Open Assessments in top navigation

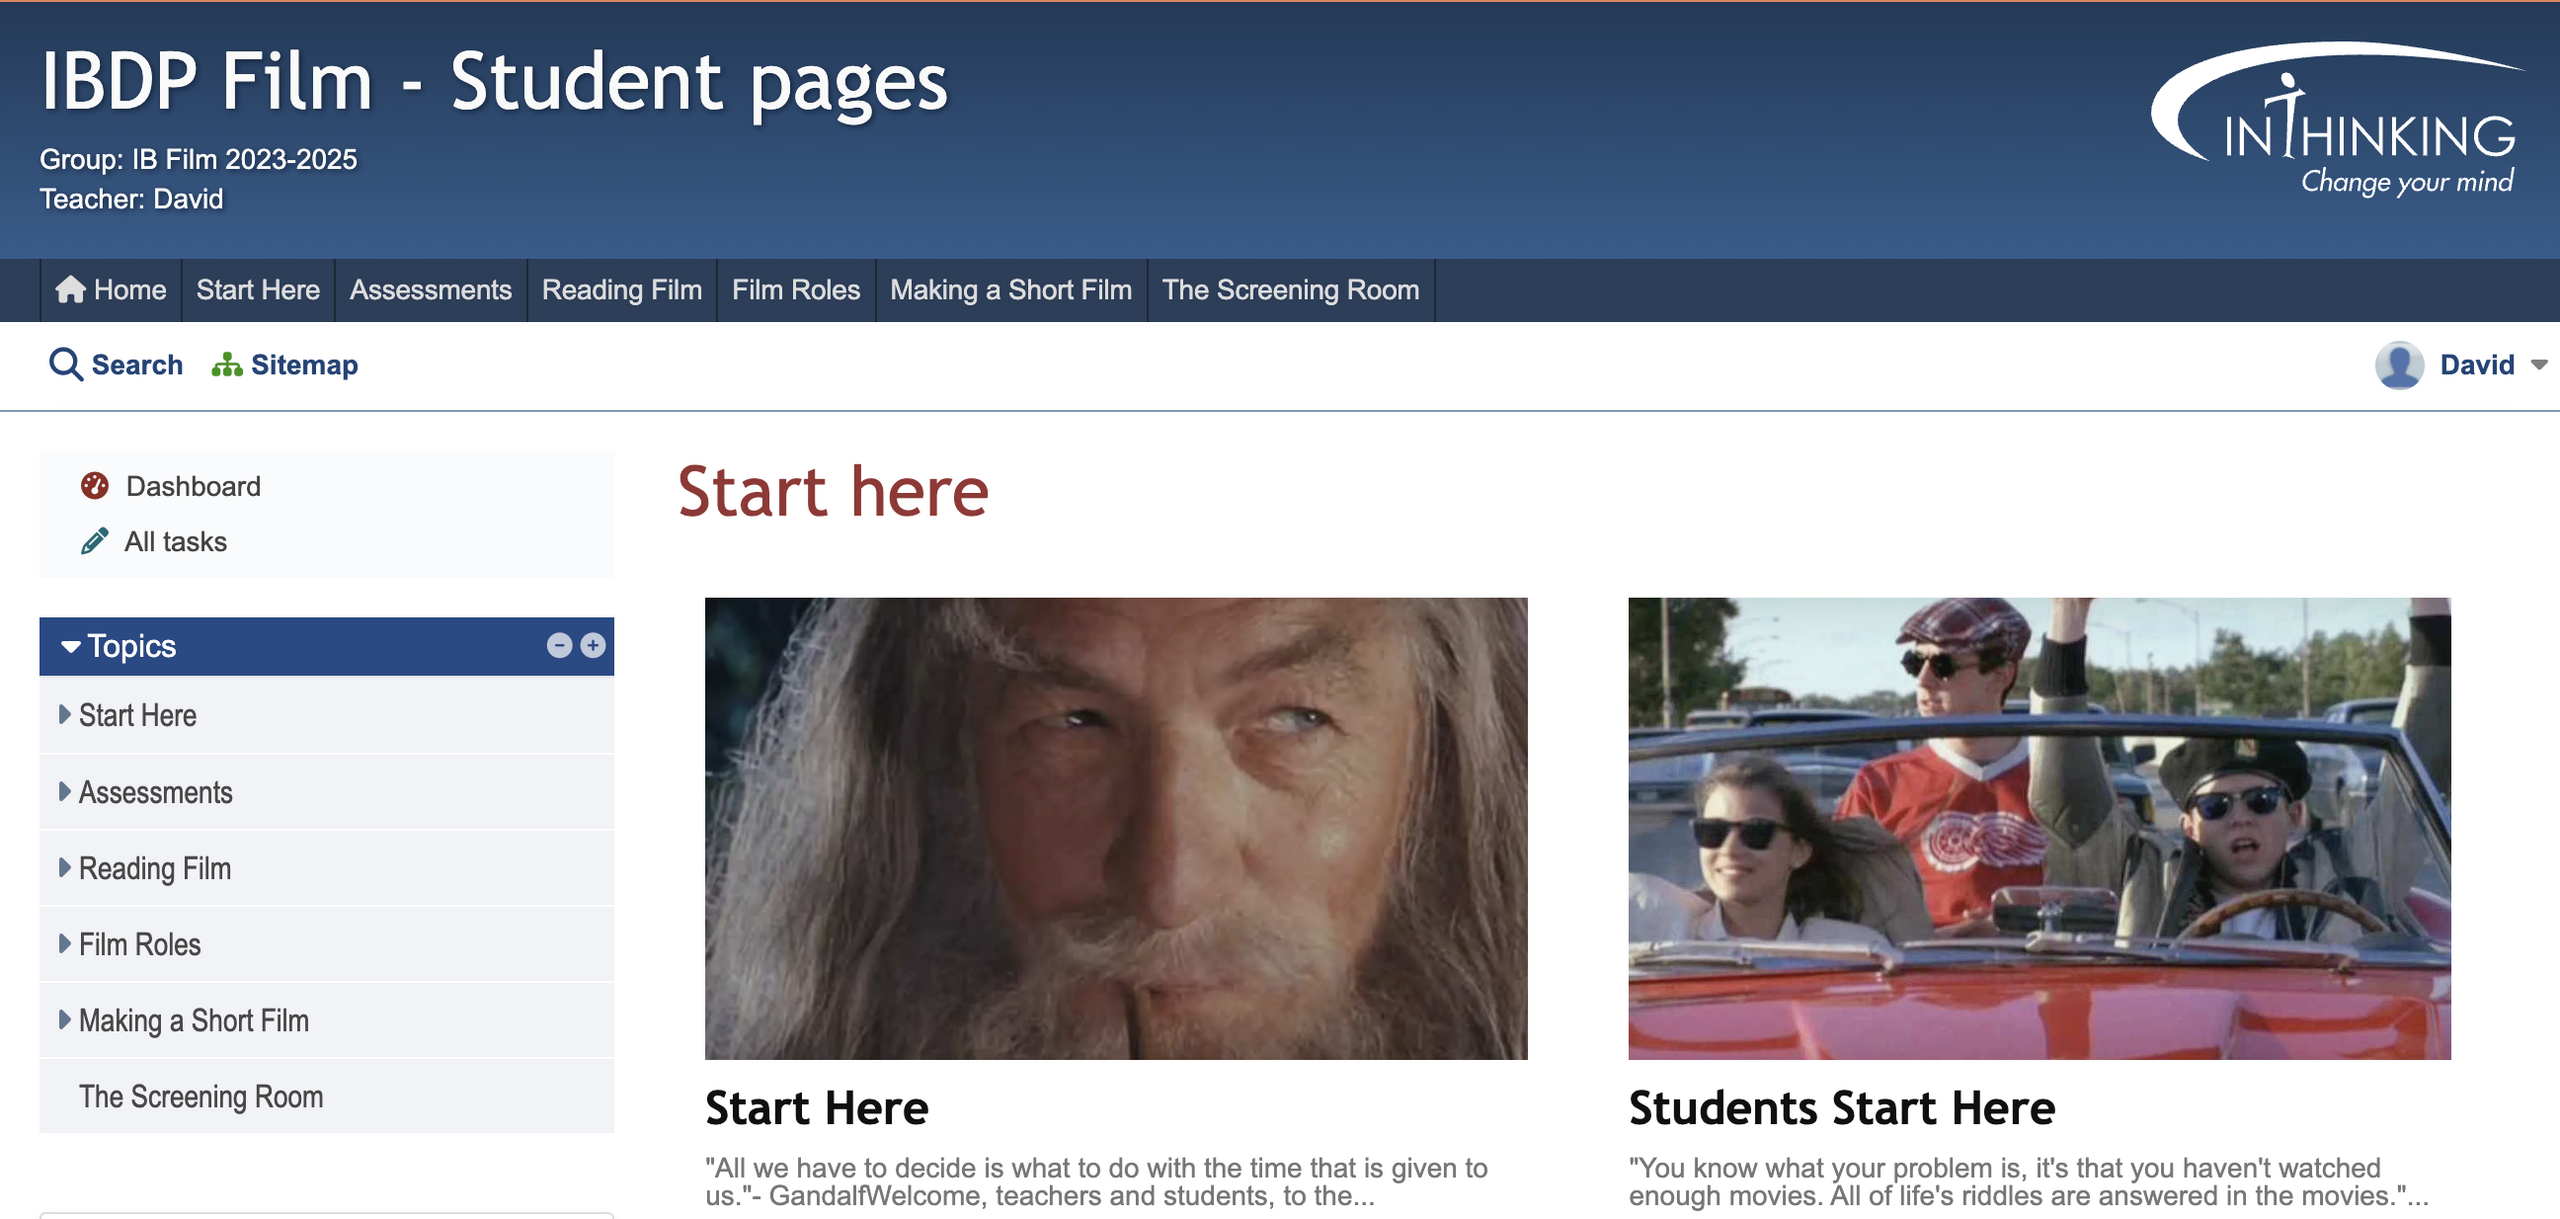tap(431, 290)
